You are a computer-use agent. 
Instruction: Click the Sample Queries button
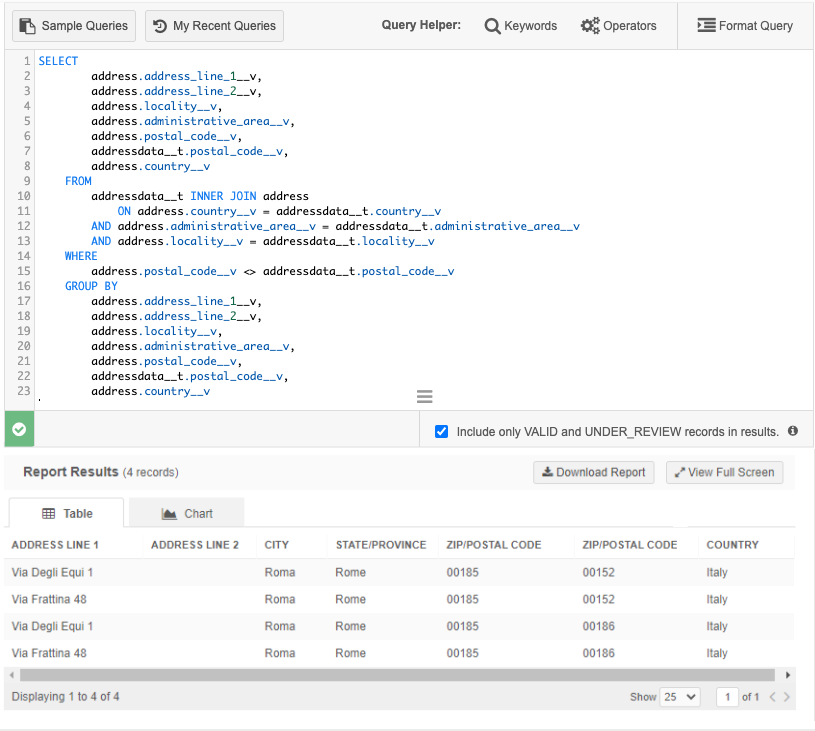(75, 26)
